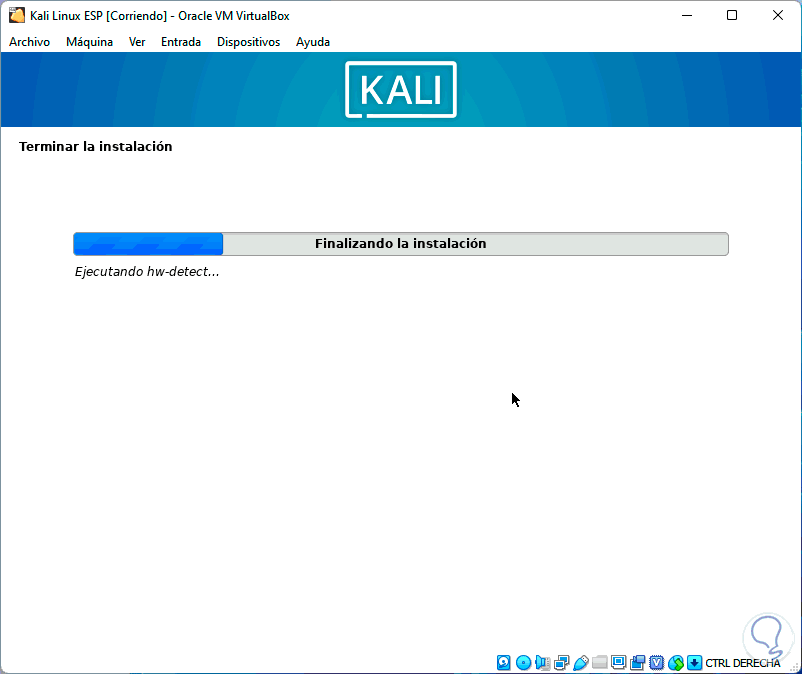The width and height of the screenshot is (802, 674).
Task: Click the recording status icon
Action: coord(637,663)
